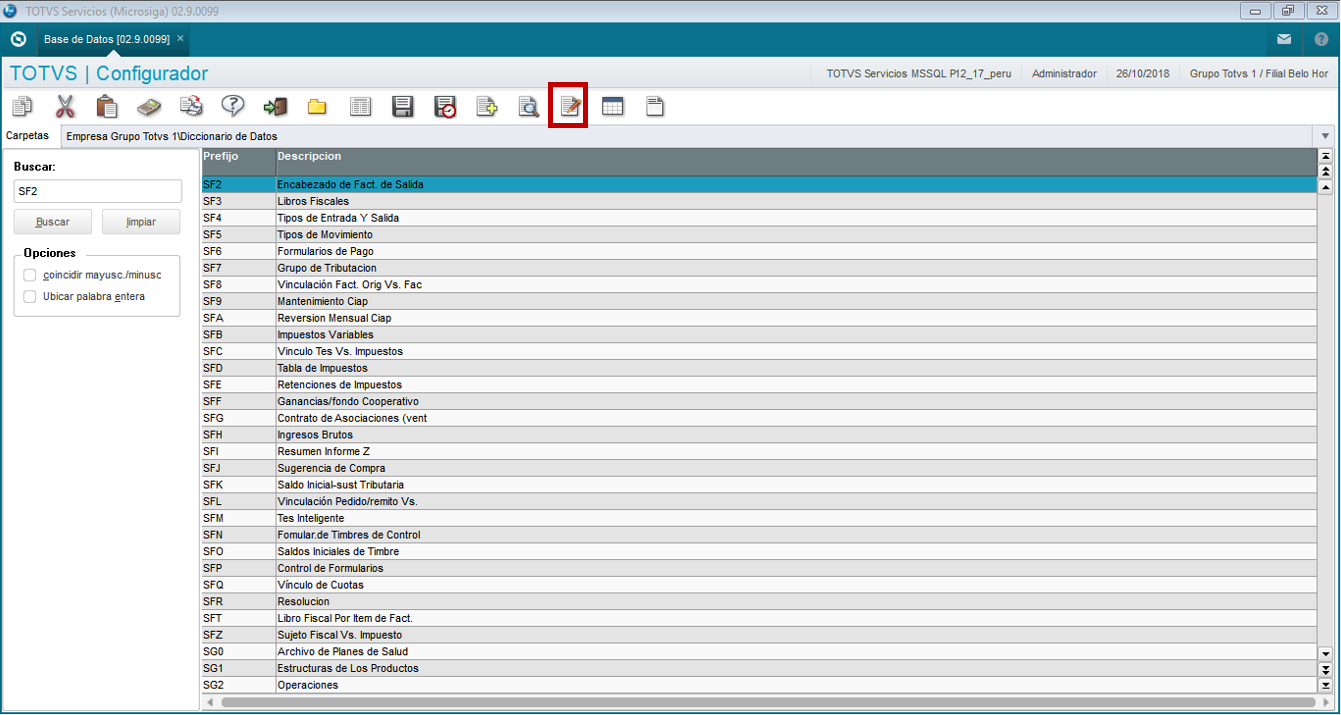Click the yellow folder icon
The width and height of the screenshot is (1341, 715).
click(317, 107)
